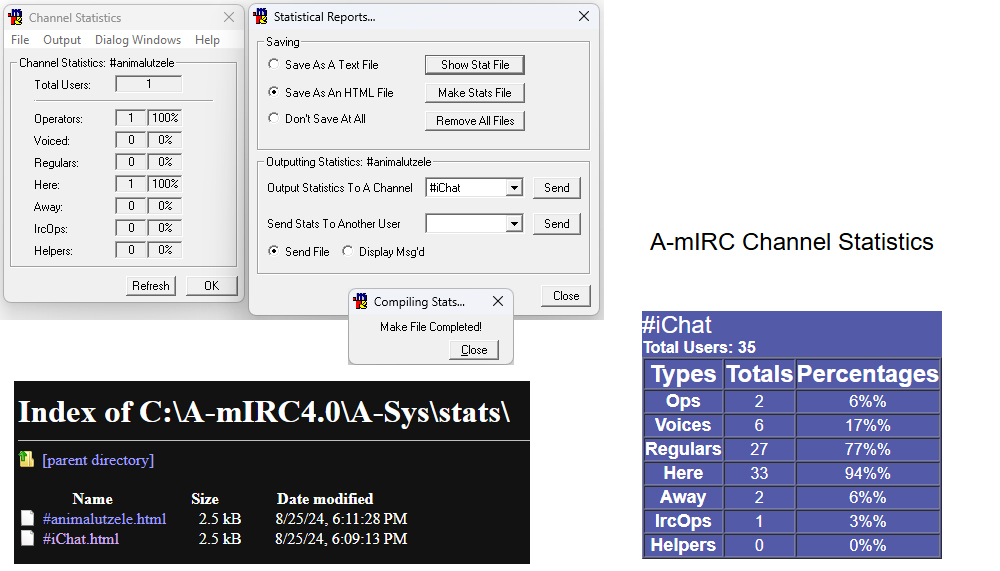Click the Total Users value field
Screen dimensions: 1000x571
pos(149,84)
